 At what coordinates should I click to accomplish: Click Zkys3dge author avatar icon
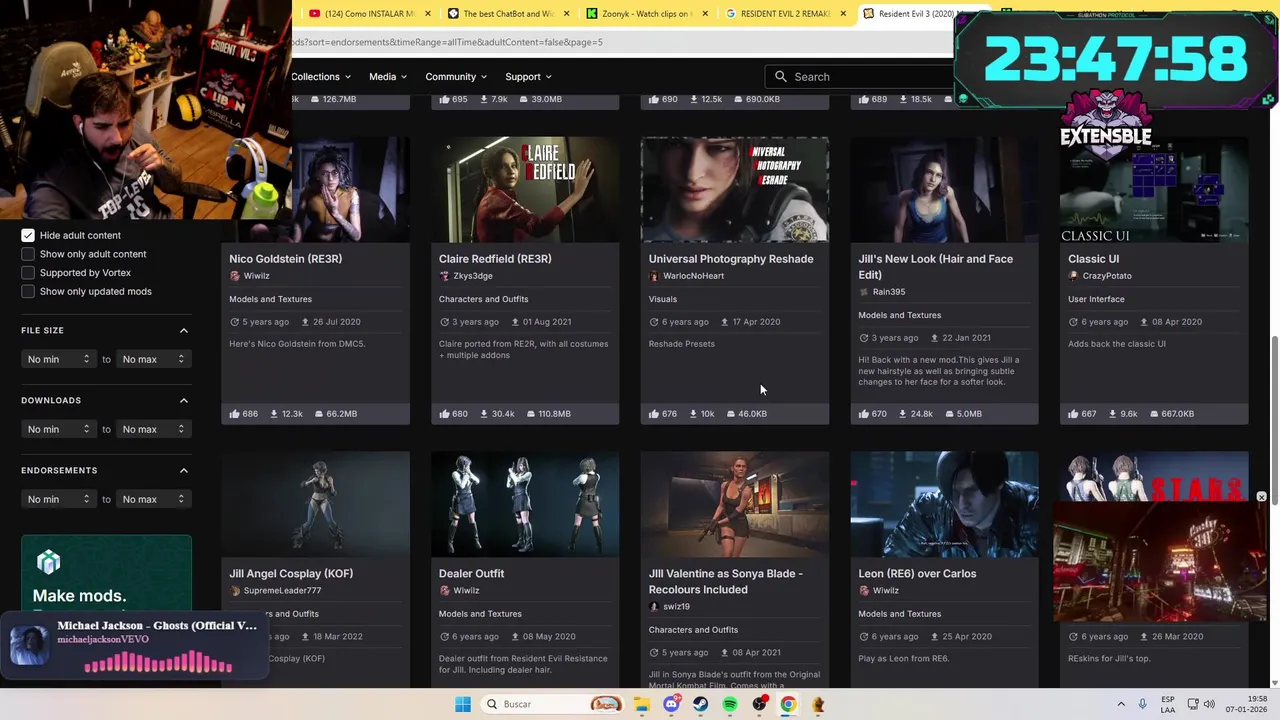point(444,276)
